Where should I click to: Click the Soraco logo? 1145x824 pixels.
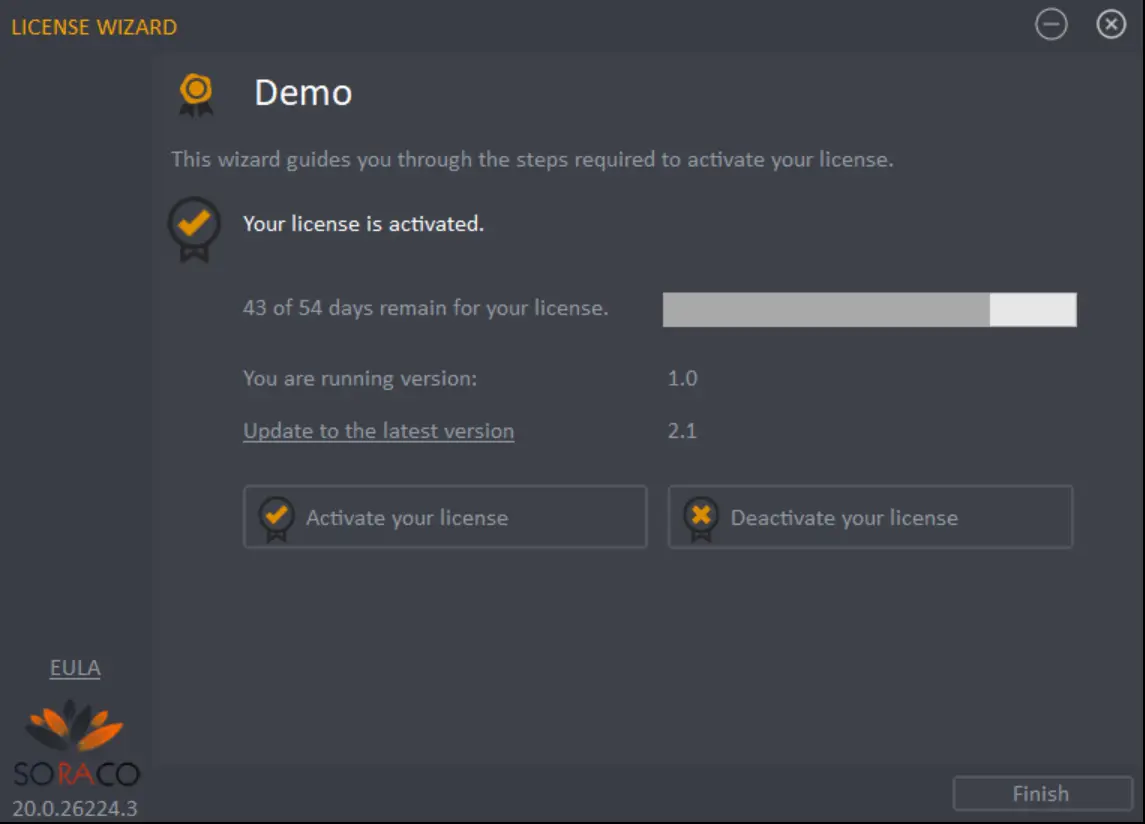tap(75, 743)
